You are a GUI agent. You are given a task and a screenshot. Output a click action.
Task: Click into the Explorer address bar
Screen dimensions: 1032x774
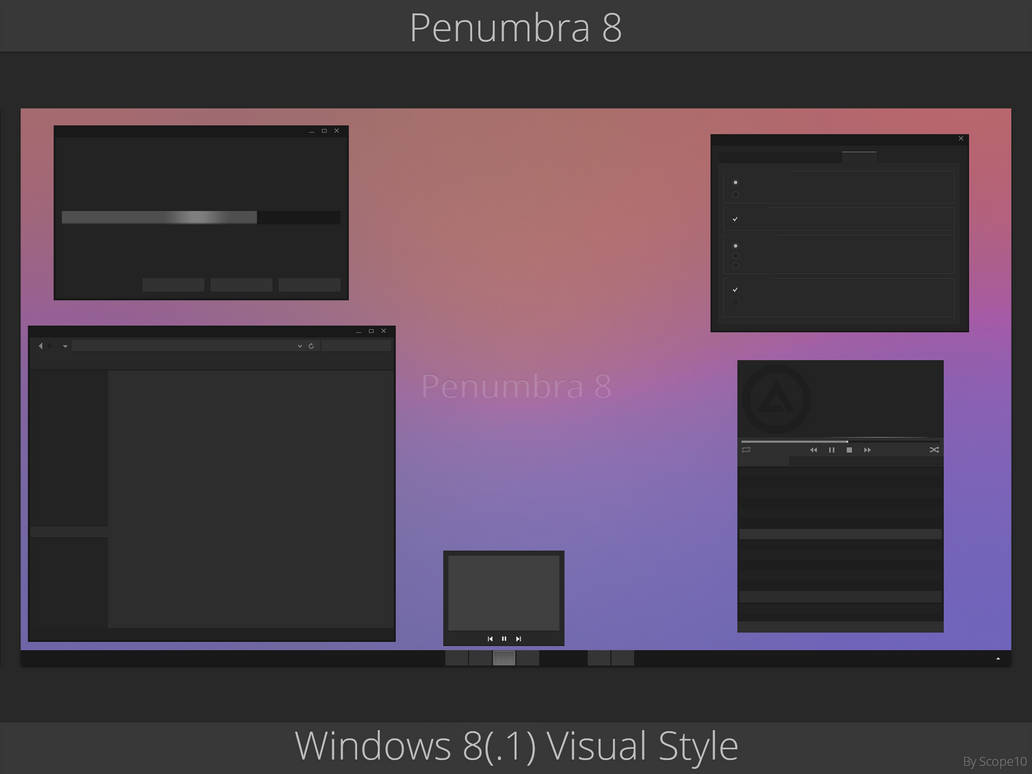tap(184, 346)
